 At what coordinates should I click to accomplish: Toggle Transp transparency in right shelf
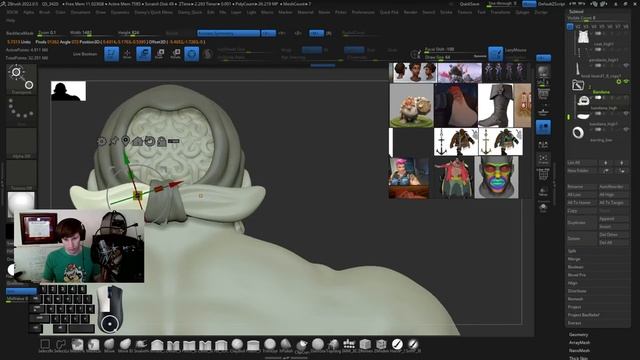tap(543, 192)
